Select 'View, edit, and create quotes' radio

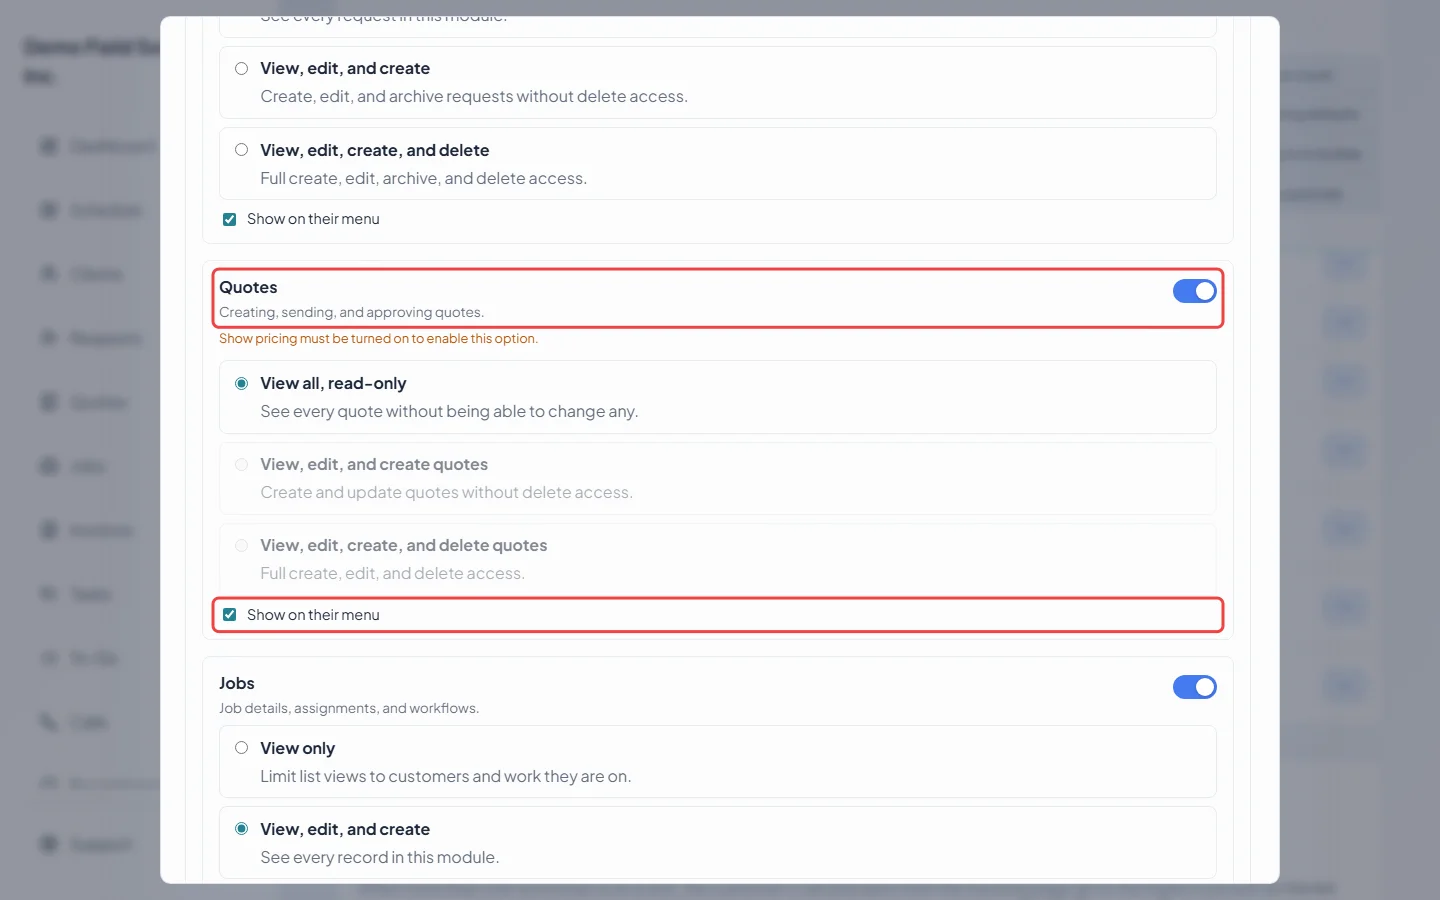pyautogui.click(x=241, y=465)
